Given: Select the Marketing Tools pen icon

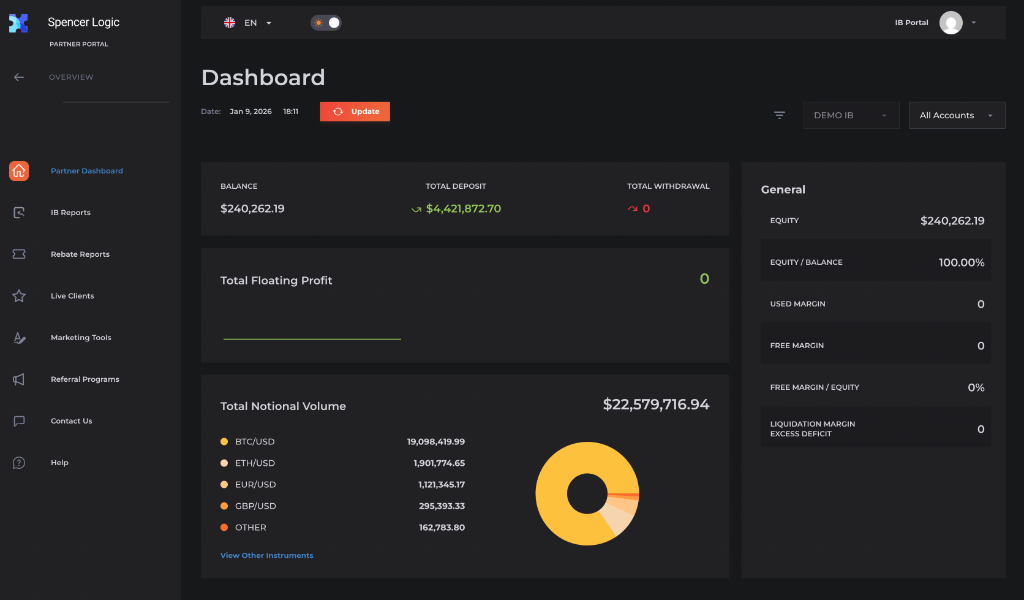Looking at the screenshot, I should pyautogui.click(x=18, y=337).
